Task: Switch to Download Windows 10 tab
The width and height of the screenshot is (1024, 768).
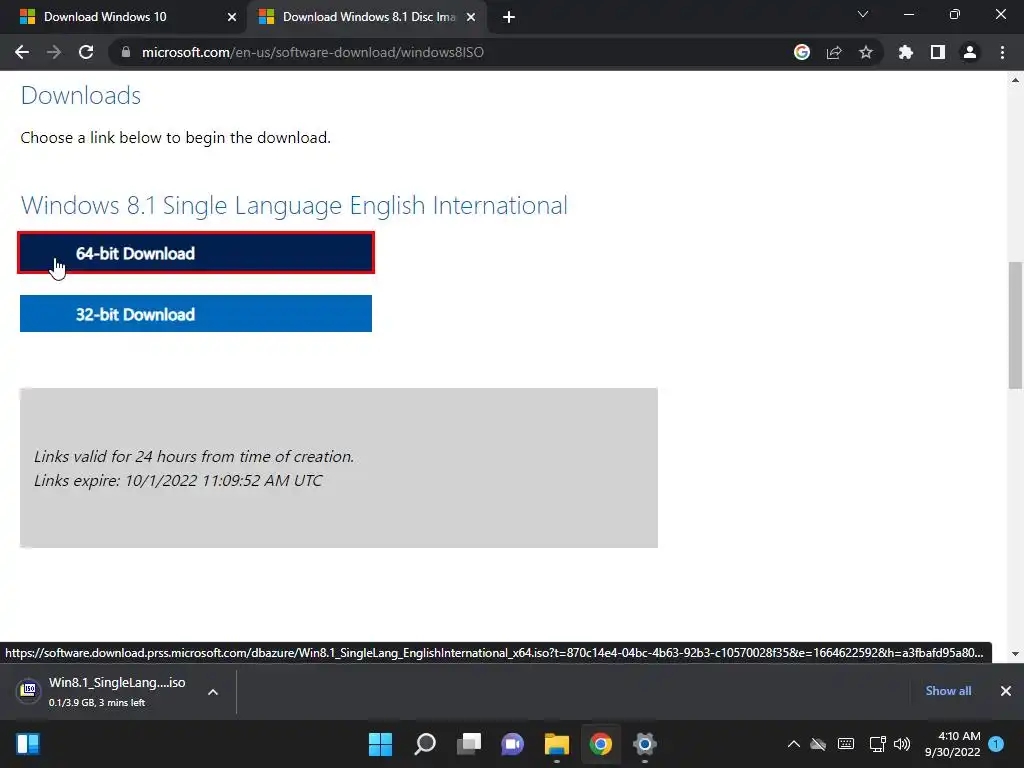Action: click(124, 17)
